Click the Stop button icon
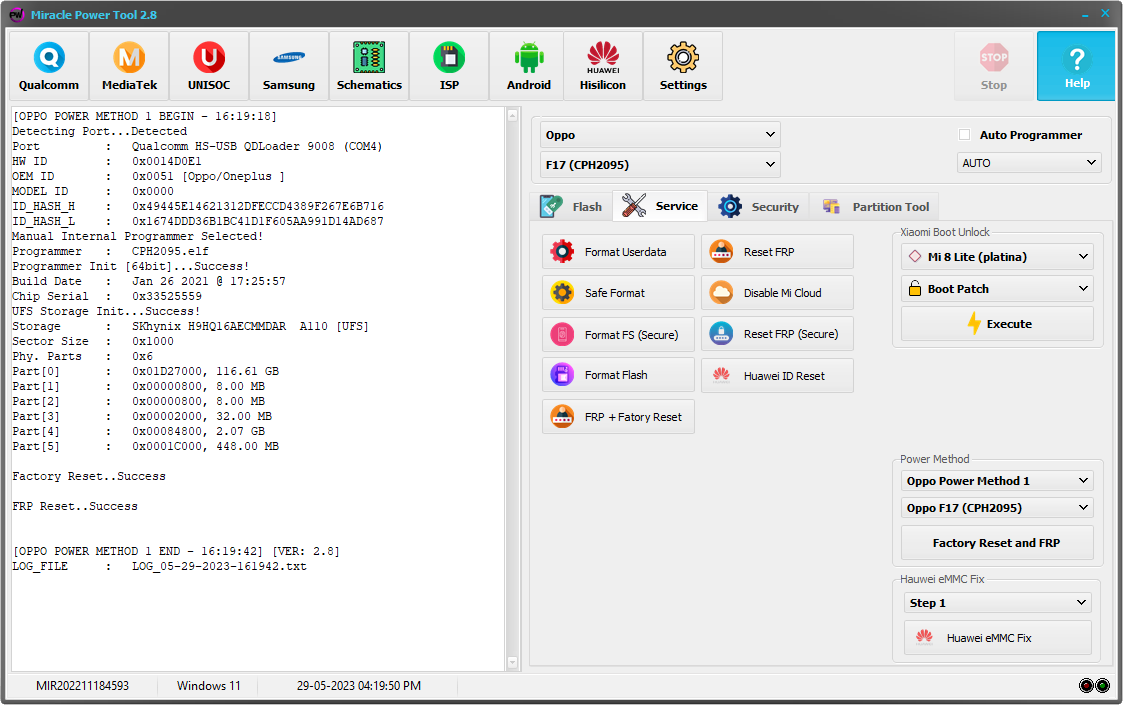Screen dimensions: 1123x705 click(994, 58)
